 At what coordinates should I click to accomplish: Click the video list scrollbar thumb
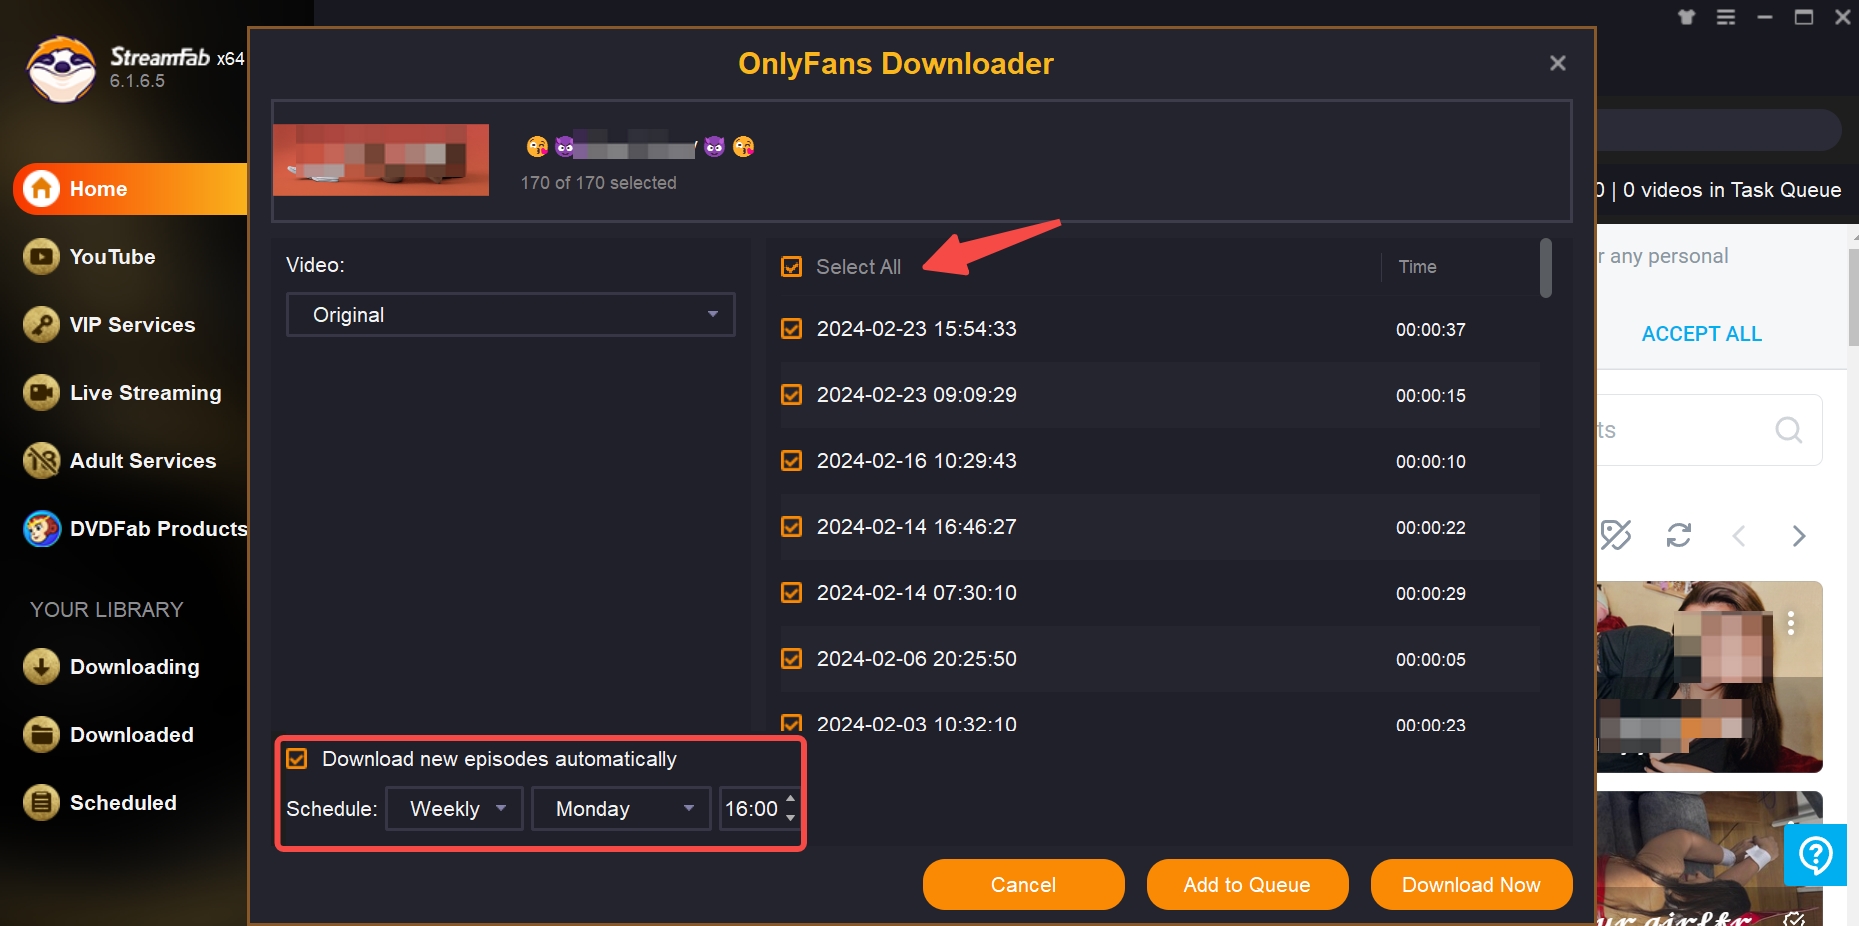click(1546, 268)
